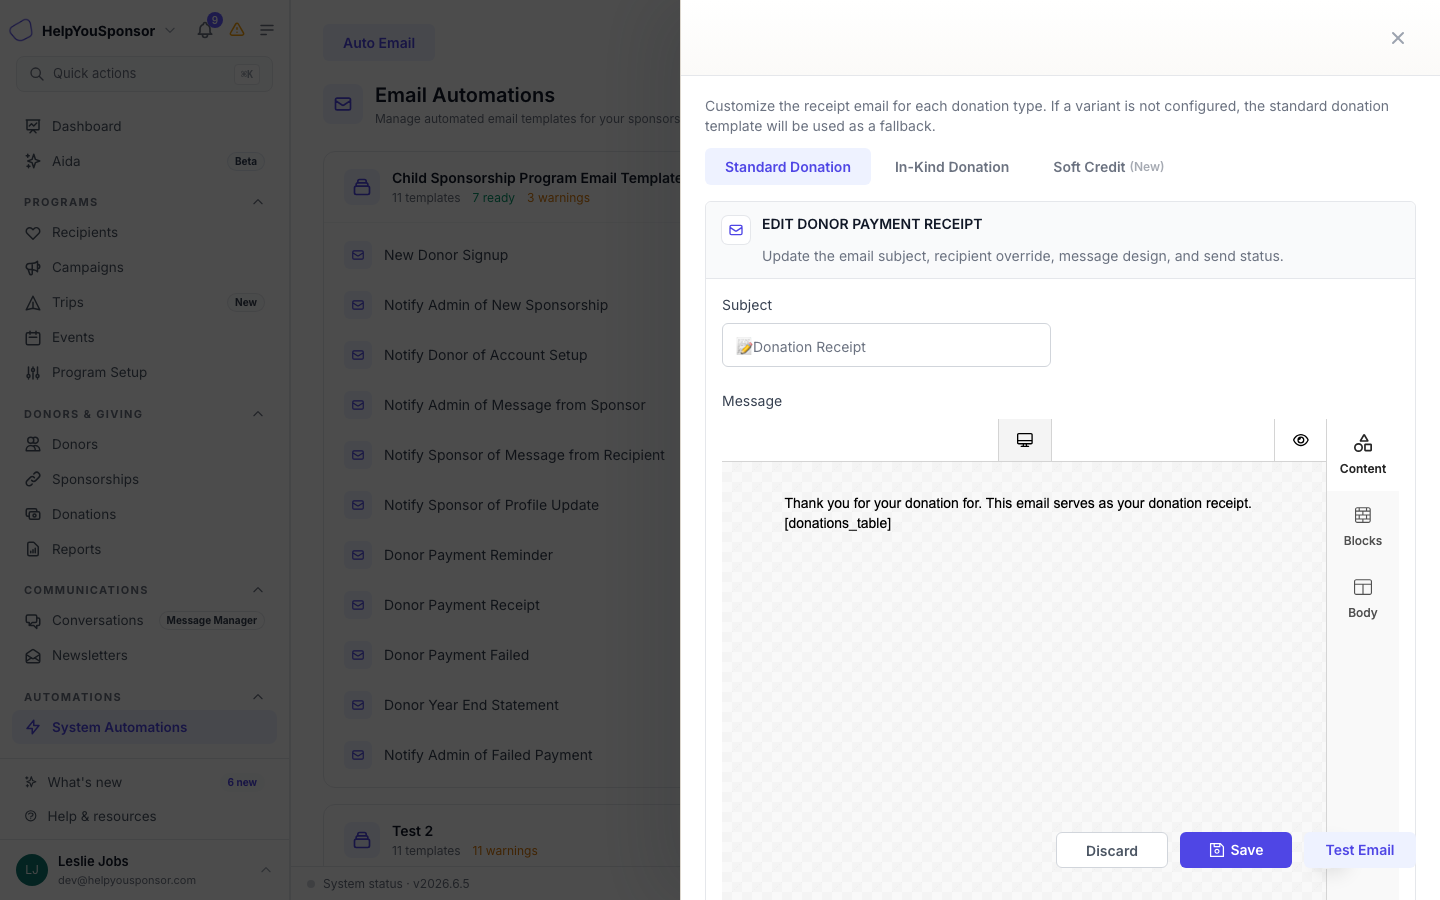Viewport: 1440px width, 900px height.
Task: Send a Test Email
Action: (1359, 850)
